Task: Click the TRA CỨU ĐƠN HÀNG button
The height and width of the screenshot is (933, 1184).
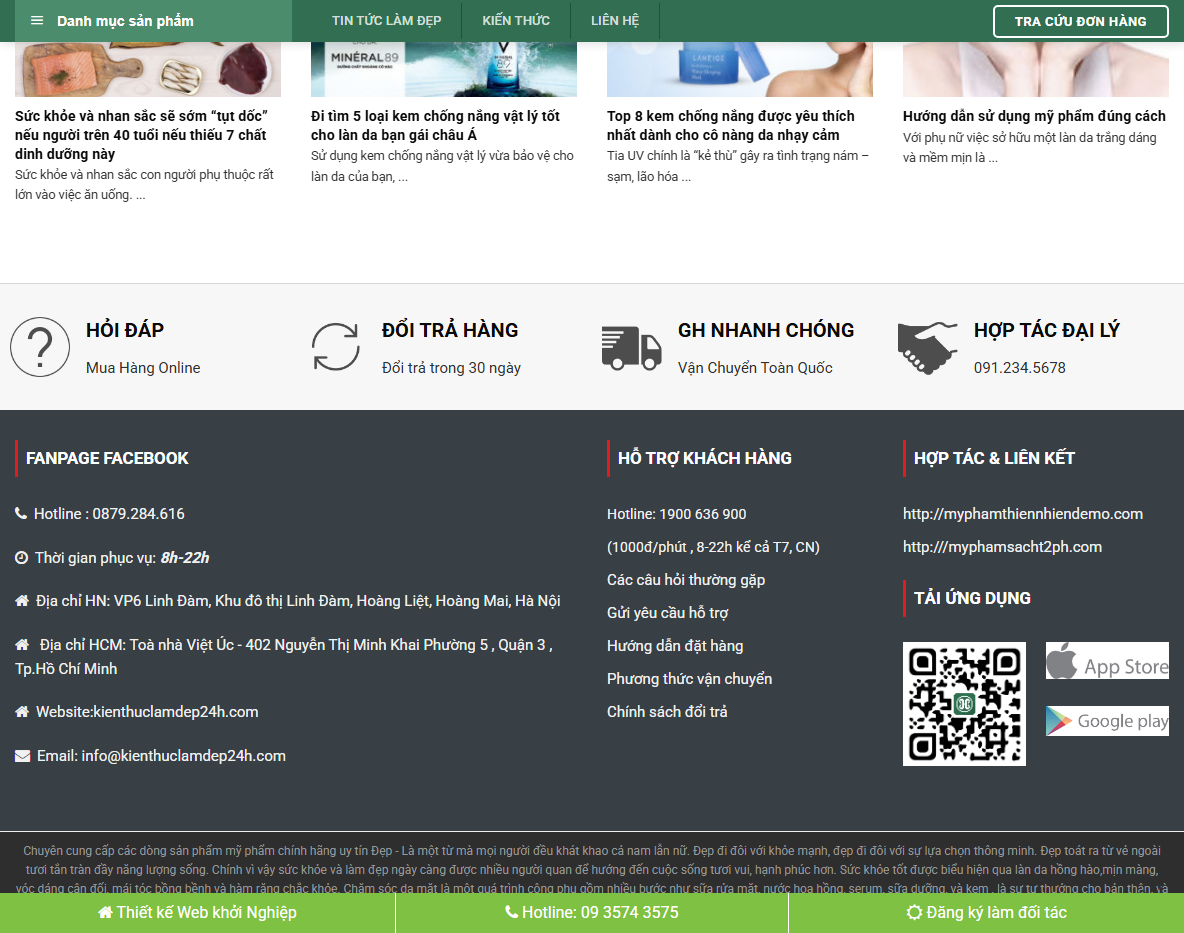Action: tap(1080, 20)
